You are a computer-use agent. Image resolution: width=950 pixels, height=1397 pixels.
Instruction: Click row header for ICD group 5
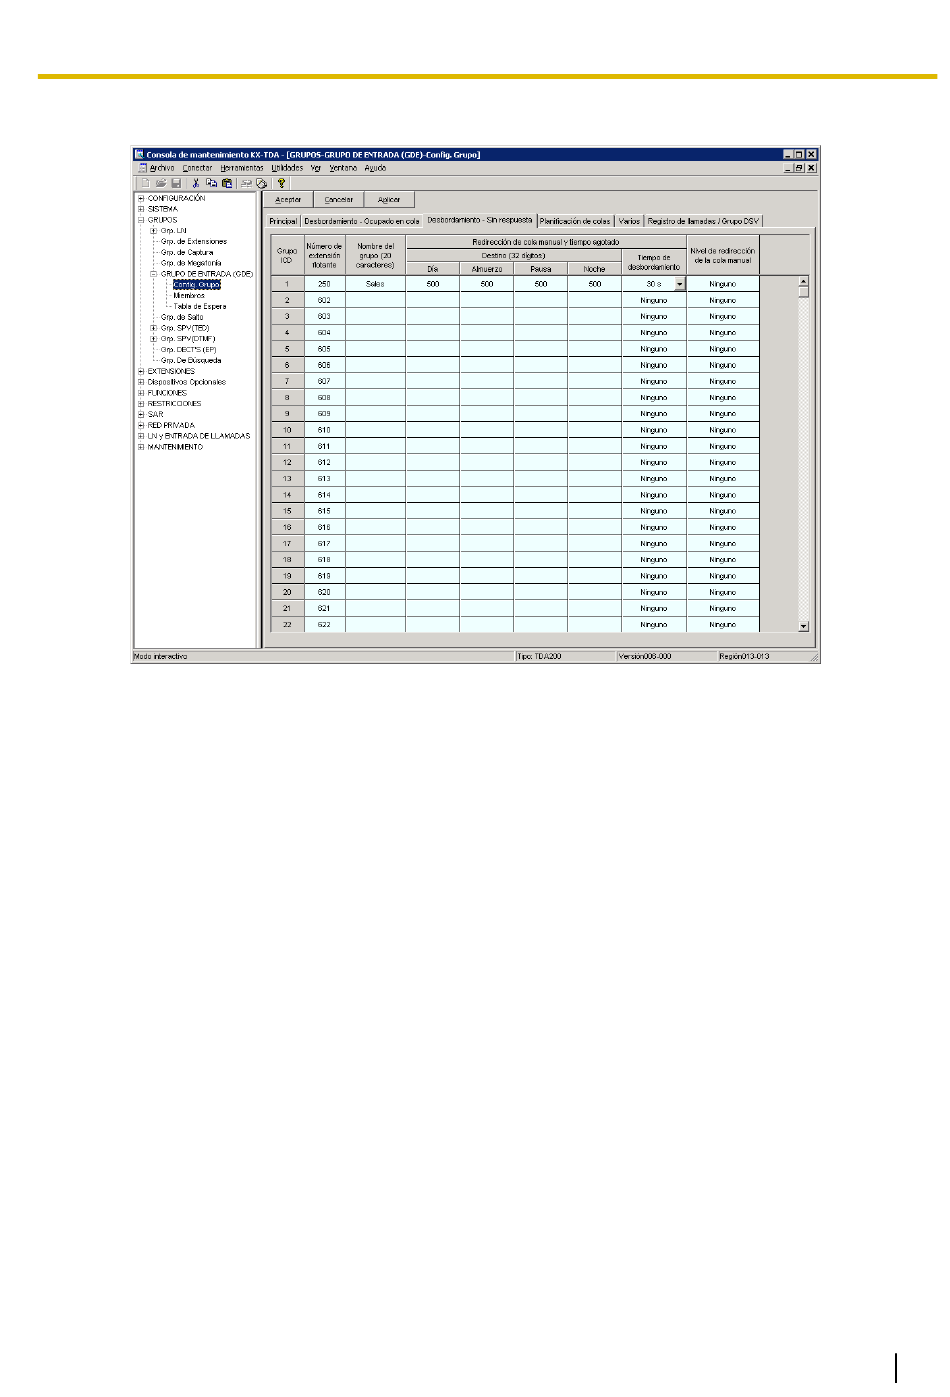tap(287, 349)
